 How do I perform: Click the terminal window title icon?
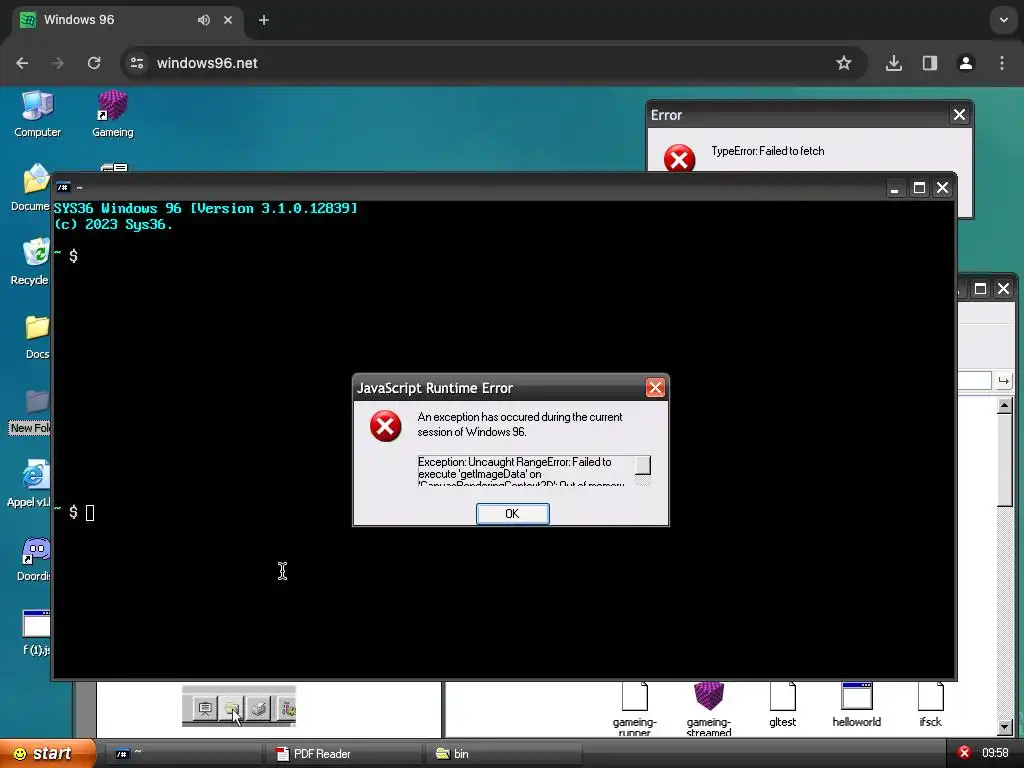(63, 187)
